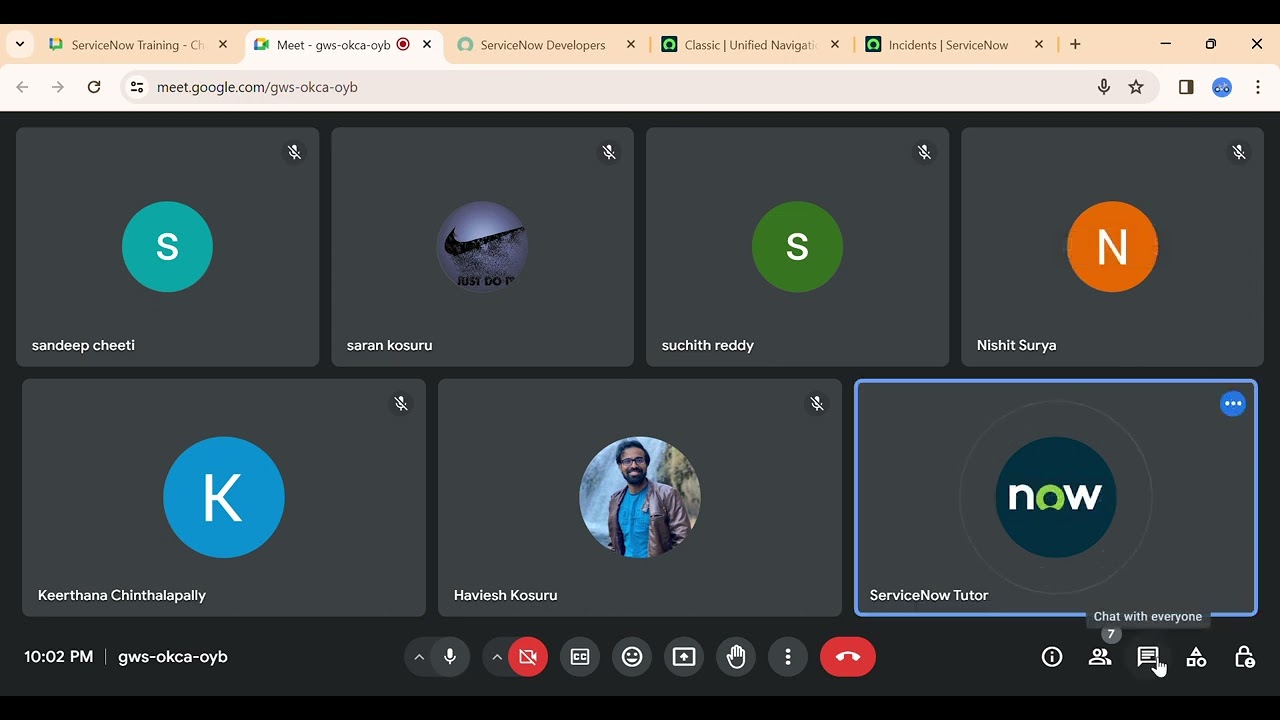Open meeting details info icon
Screen dimensions: 1280x720
click(1052, 657)
